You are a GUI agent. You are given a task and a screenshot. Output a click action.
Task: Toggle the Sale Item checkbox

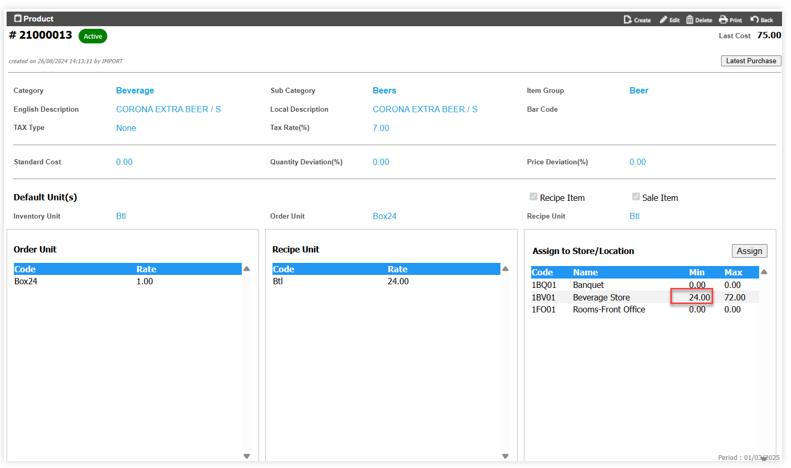point(636,197)
